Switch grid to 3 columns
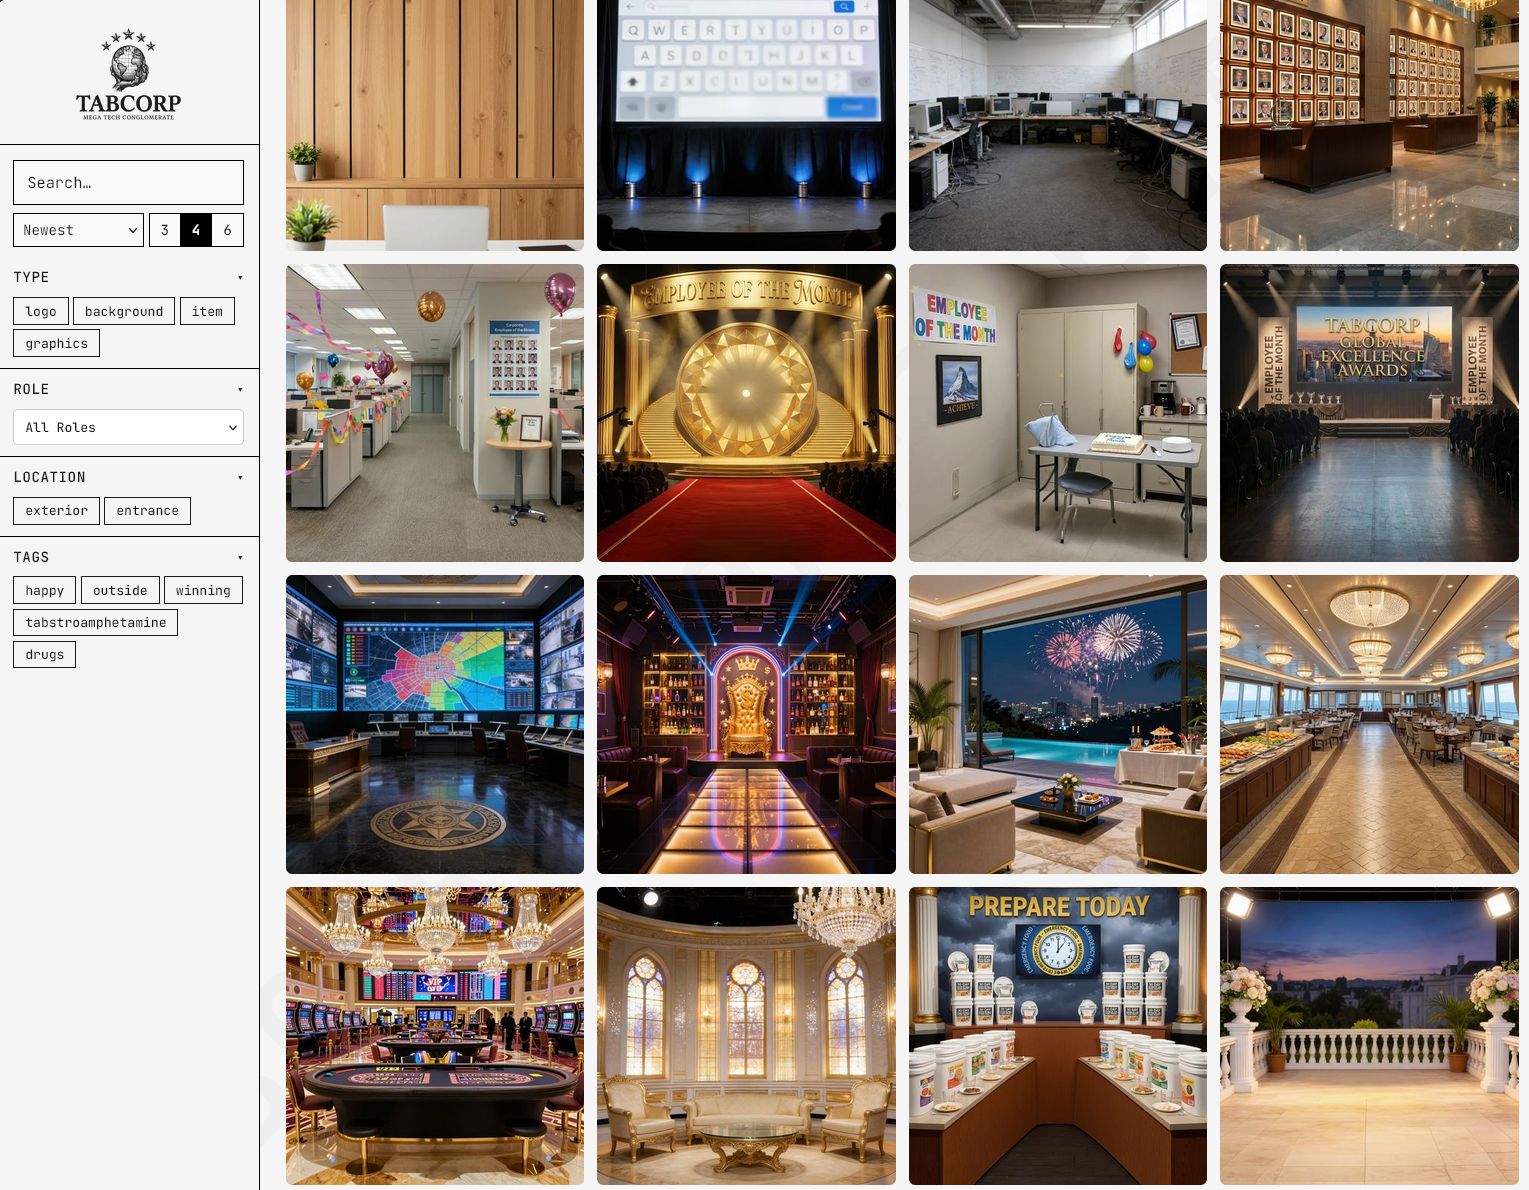Image resolution: width=1529 pixels, height=1190 pixels. pos(165,230)
